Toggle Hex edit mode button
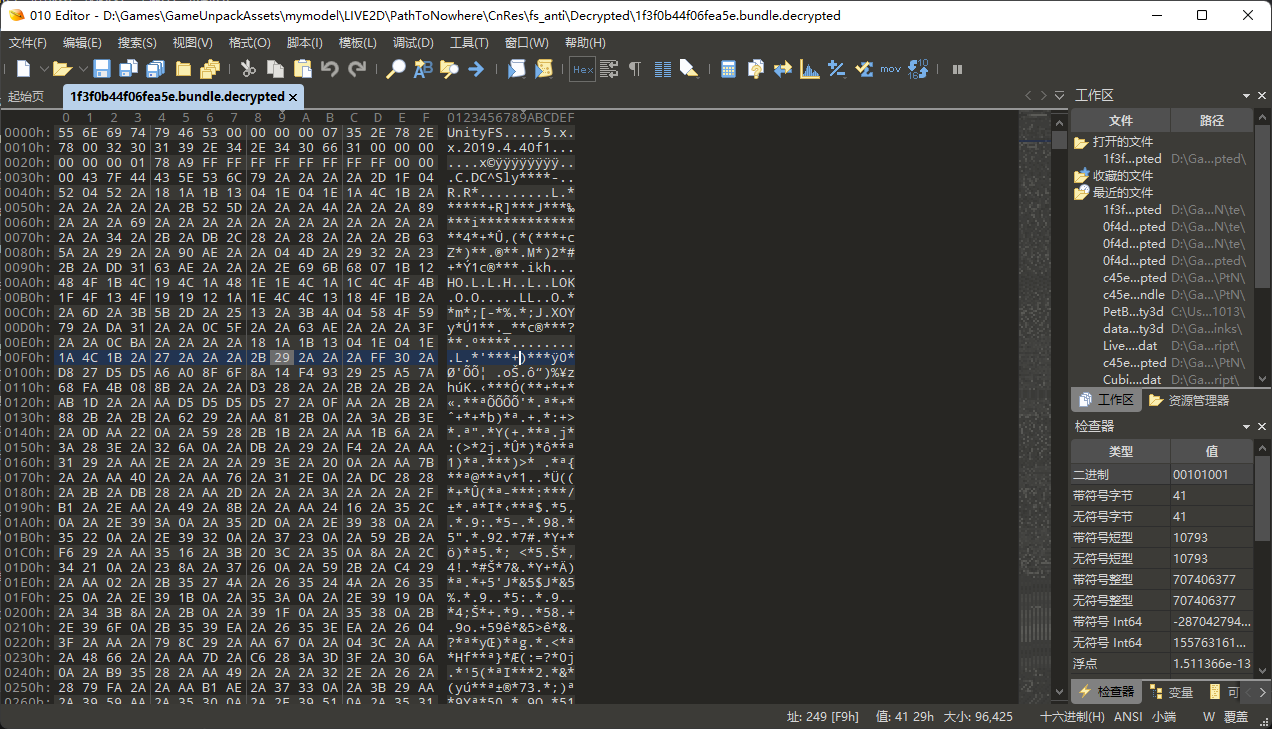Screen dimensions: 1272x729 pos(582,69)
